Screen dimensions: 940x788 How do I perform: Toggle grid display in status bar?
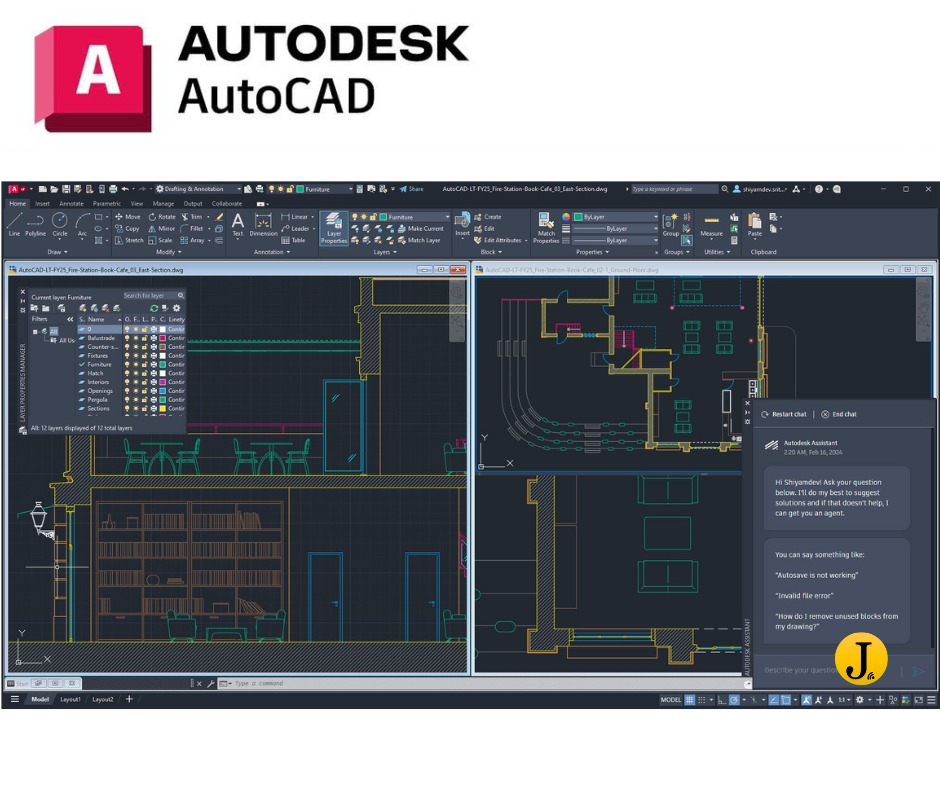689,700
